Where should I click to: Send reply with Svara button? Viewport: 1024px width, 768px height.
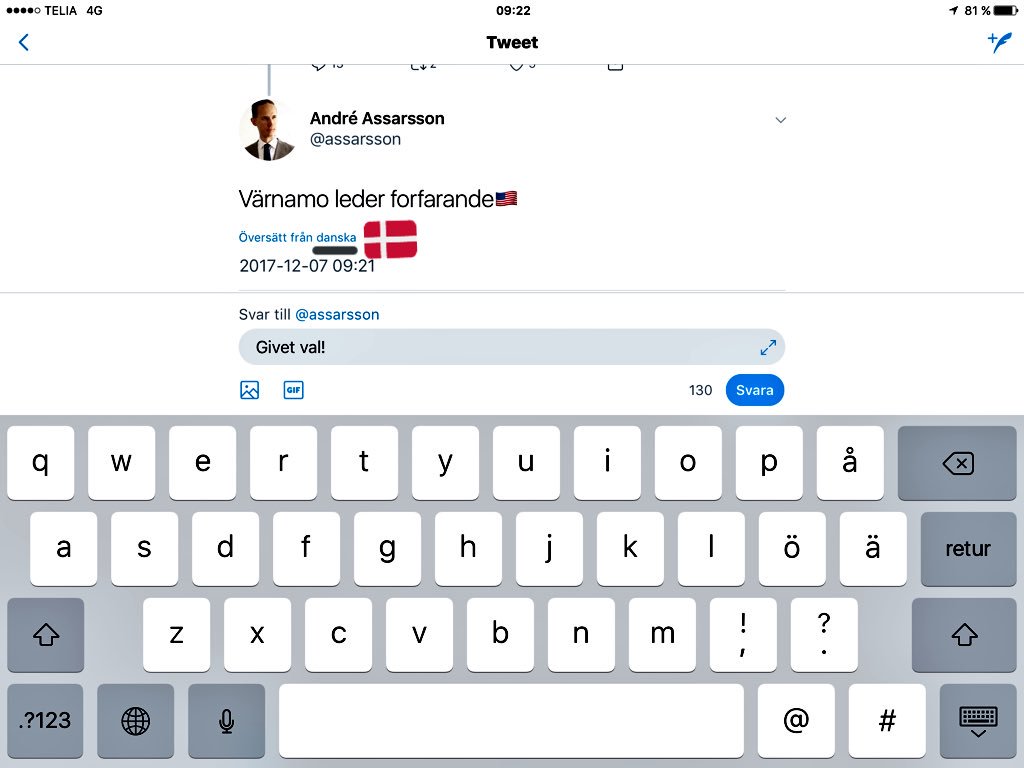coord(754,390)
